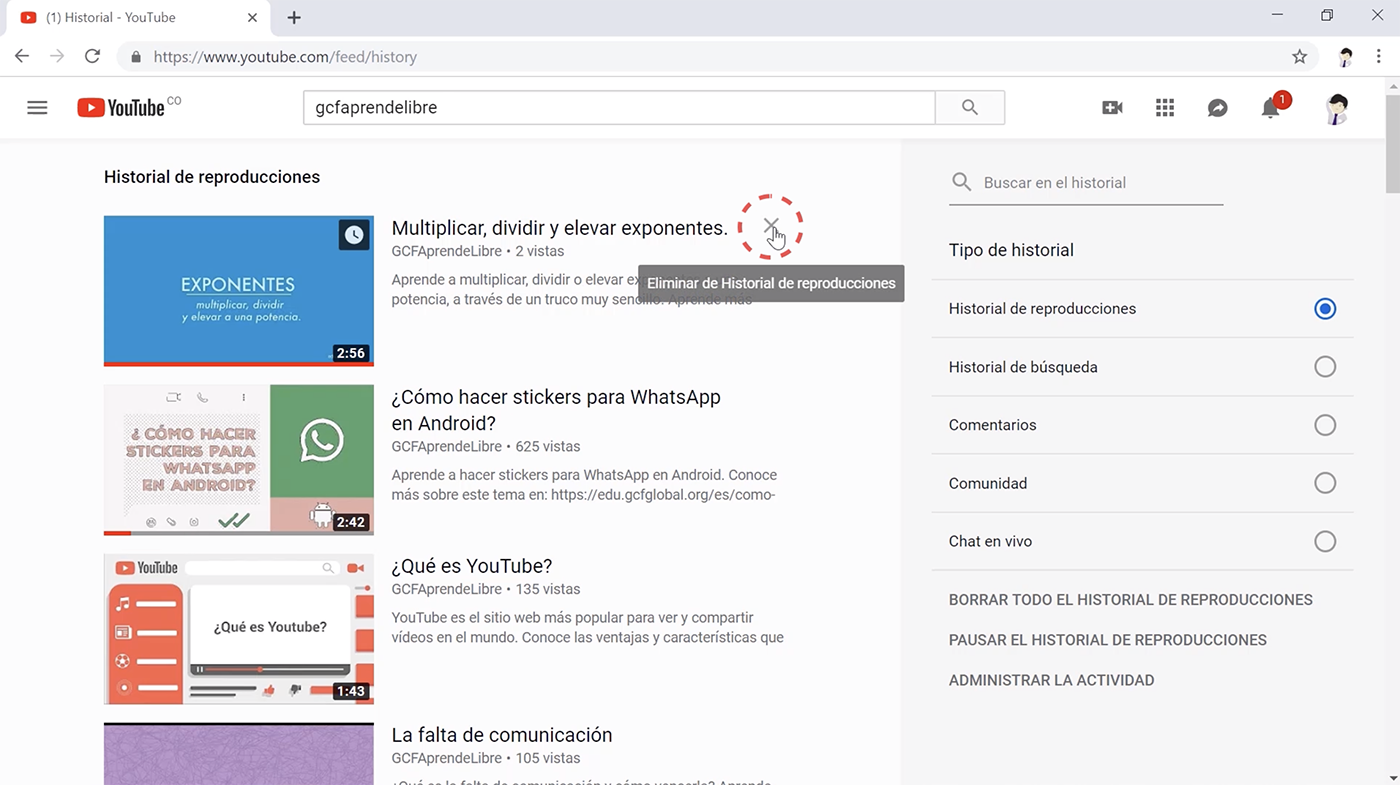Viewport: 1400px width, 785px height.
Task: Click the search magnifier button
Action: tap(969, 108)
